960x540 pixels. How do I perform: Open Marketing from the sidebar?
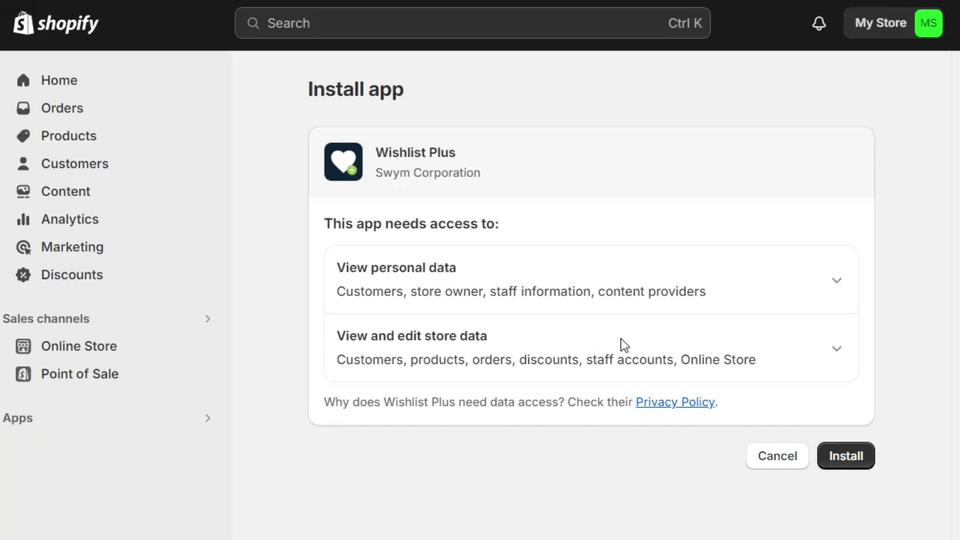pyautogui.click(x=72, y=247)
